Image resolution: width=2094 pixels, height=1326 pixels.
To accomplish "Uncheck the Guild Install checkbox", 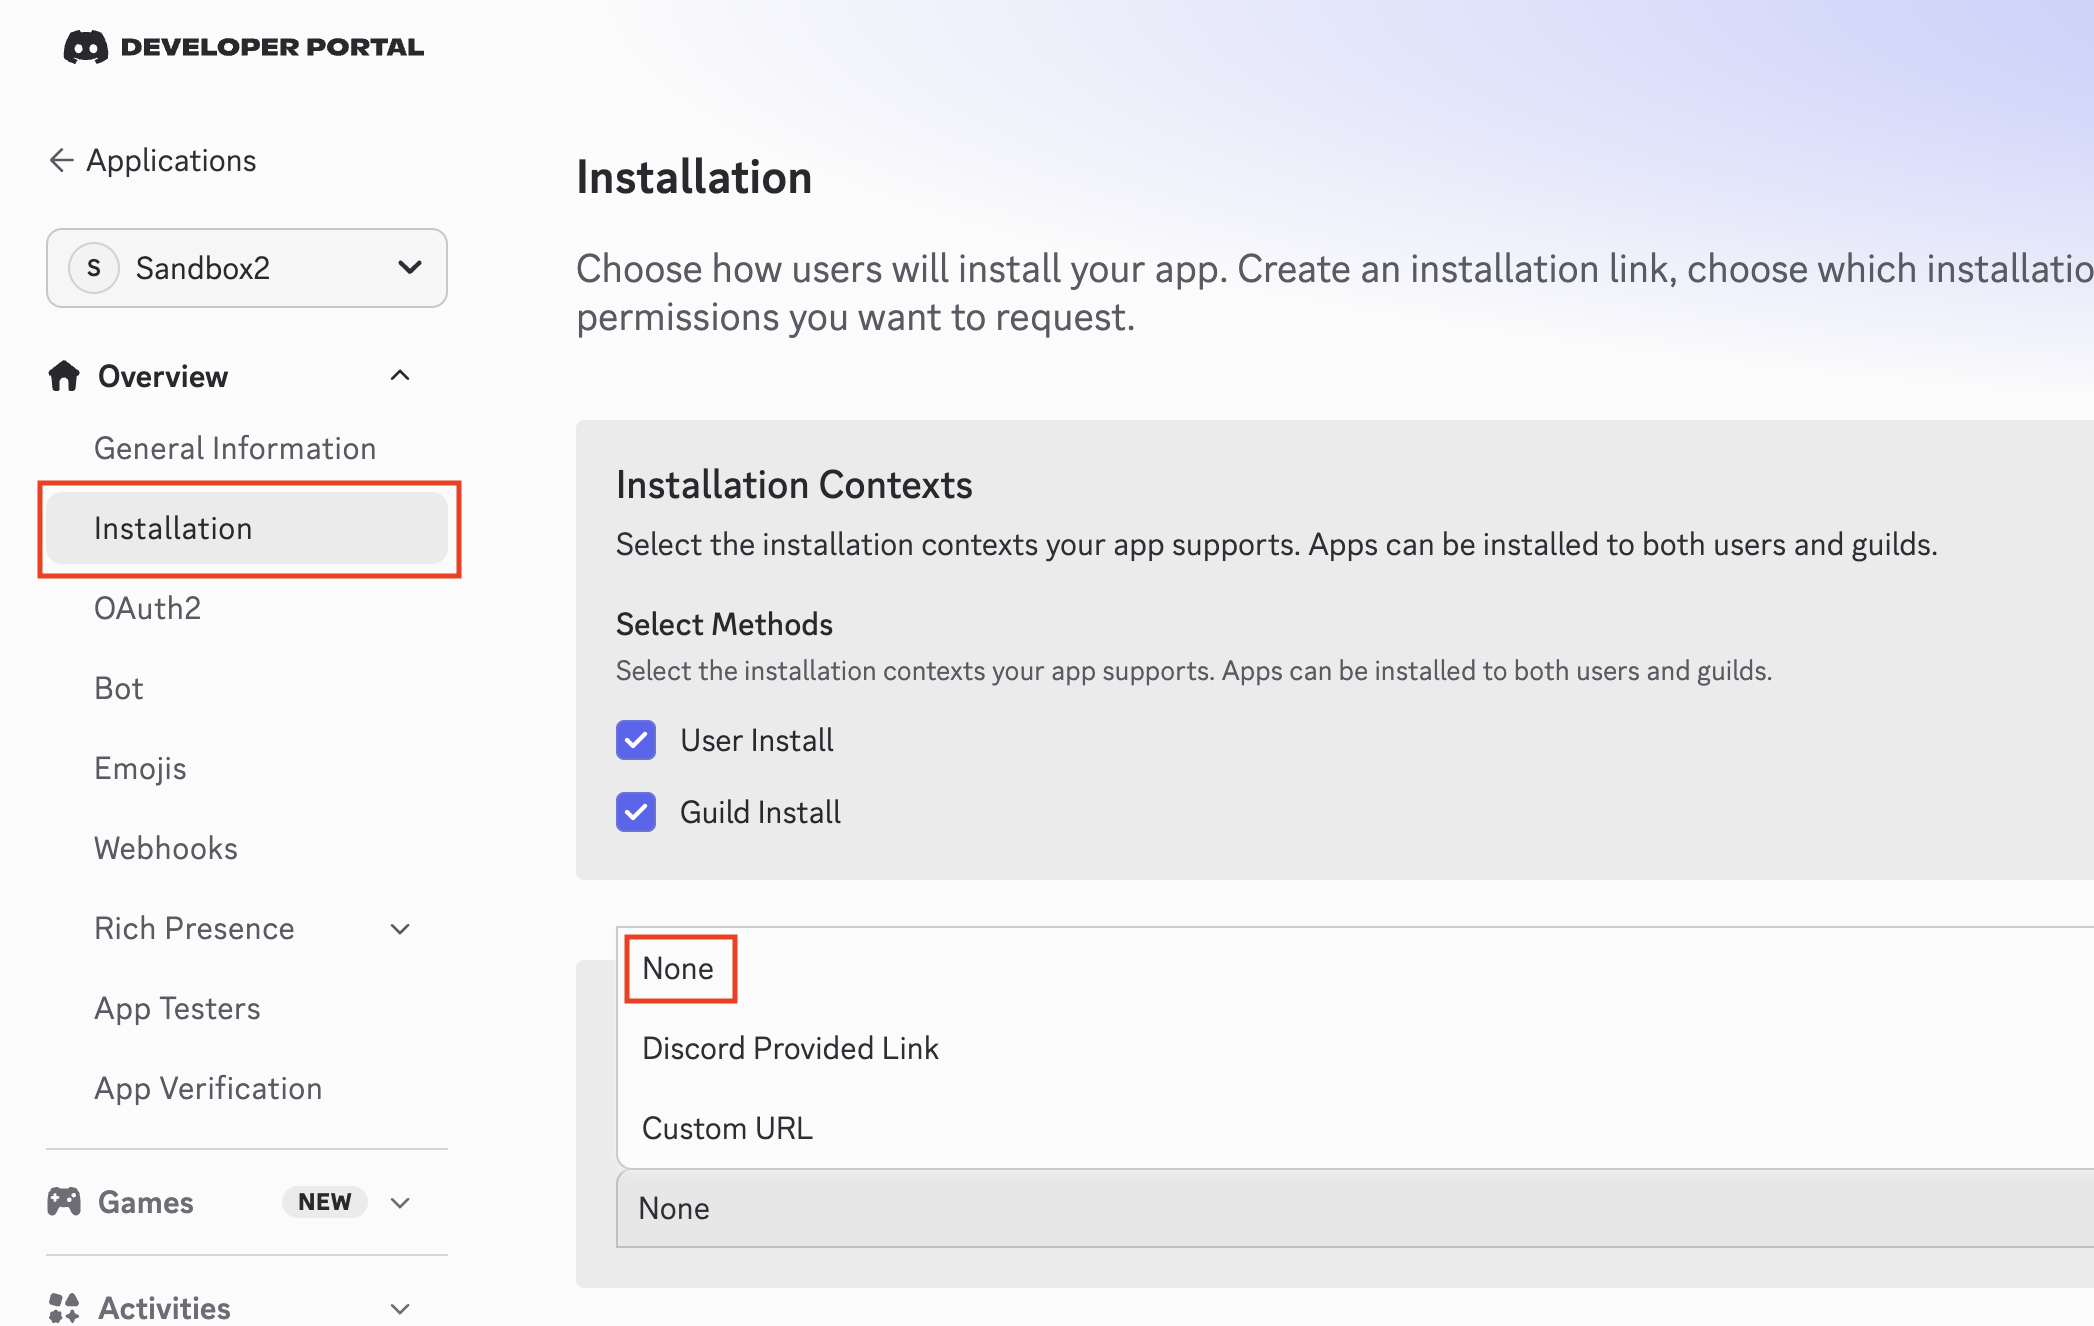I will pyautogui.click(x=636, y=812).
